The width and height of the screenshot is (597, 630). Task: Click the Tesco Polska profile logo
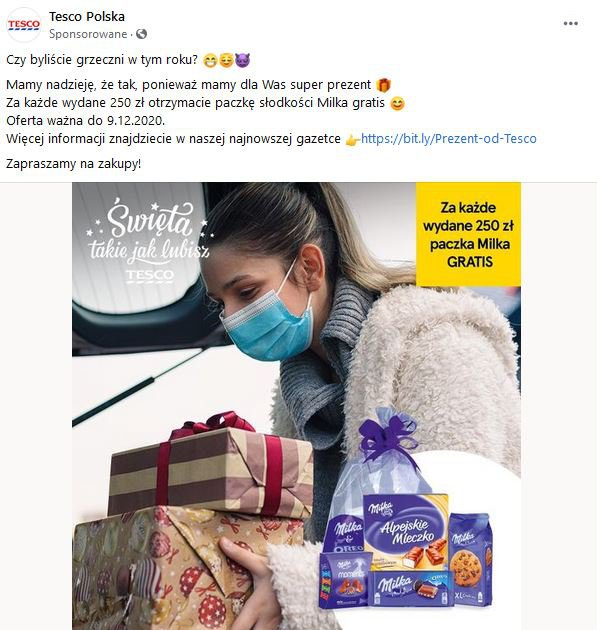(24, 25)
